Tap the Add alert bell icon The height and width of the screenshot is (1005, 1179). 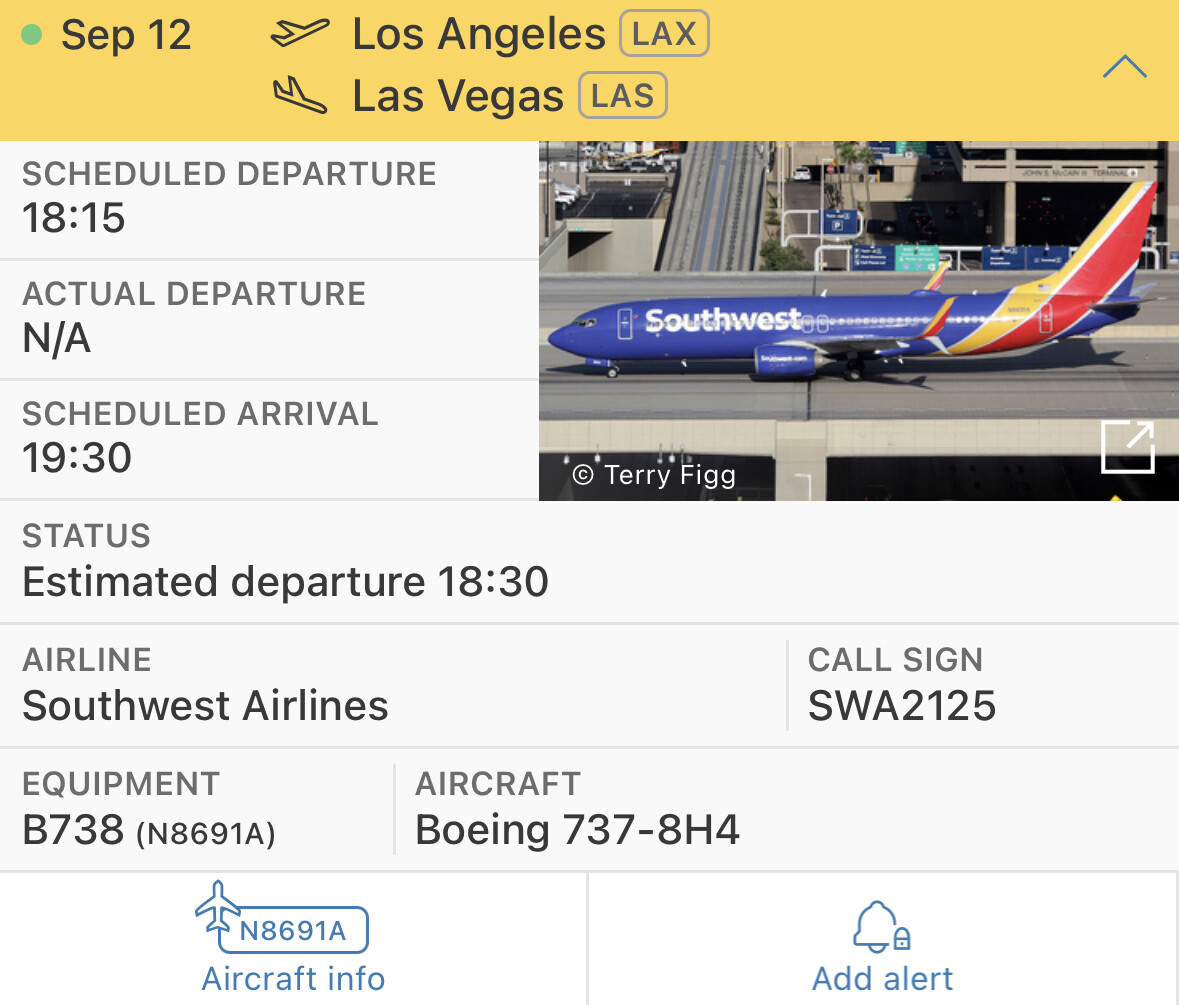pyautogui.click(x=881, y=927)
